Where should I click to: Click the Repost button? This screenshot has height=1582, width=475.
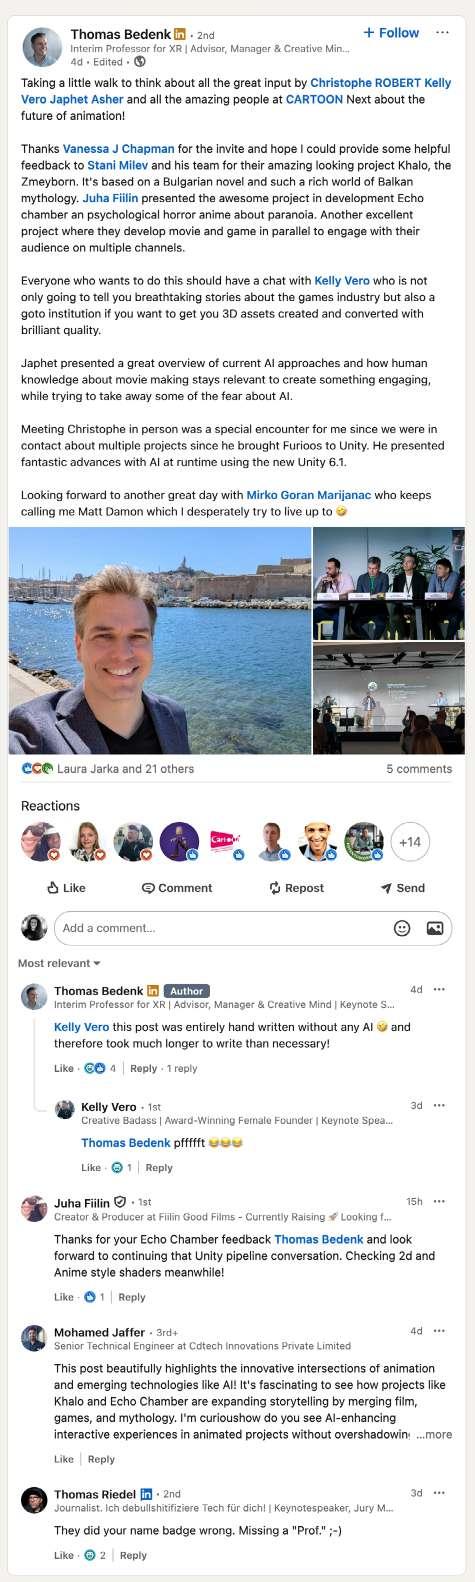coord(296,888)
